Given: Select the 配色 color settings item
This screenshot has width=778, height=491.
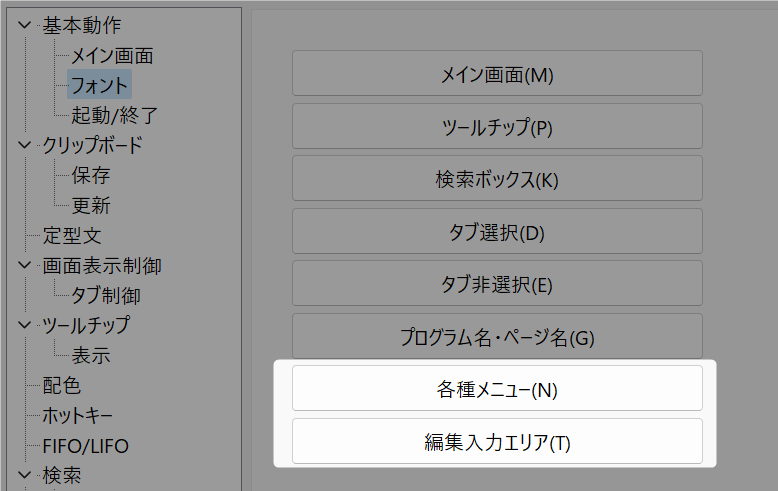Looking at the screenshot, I should (62, 386).
